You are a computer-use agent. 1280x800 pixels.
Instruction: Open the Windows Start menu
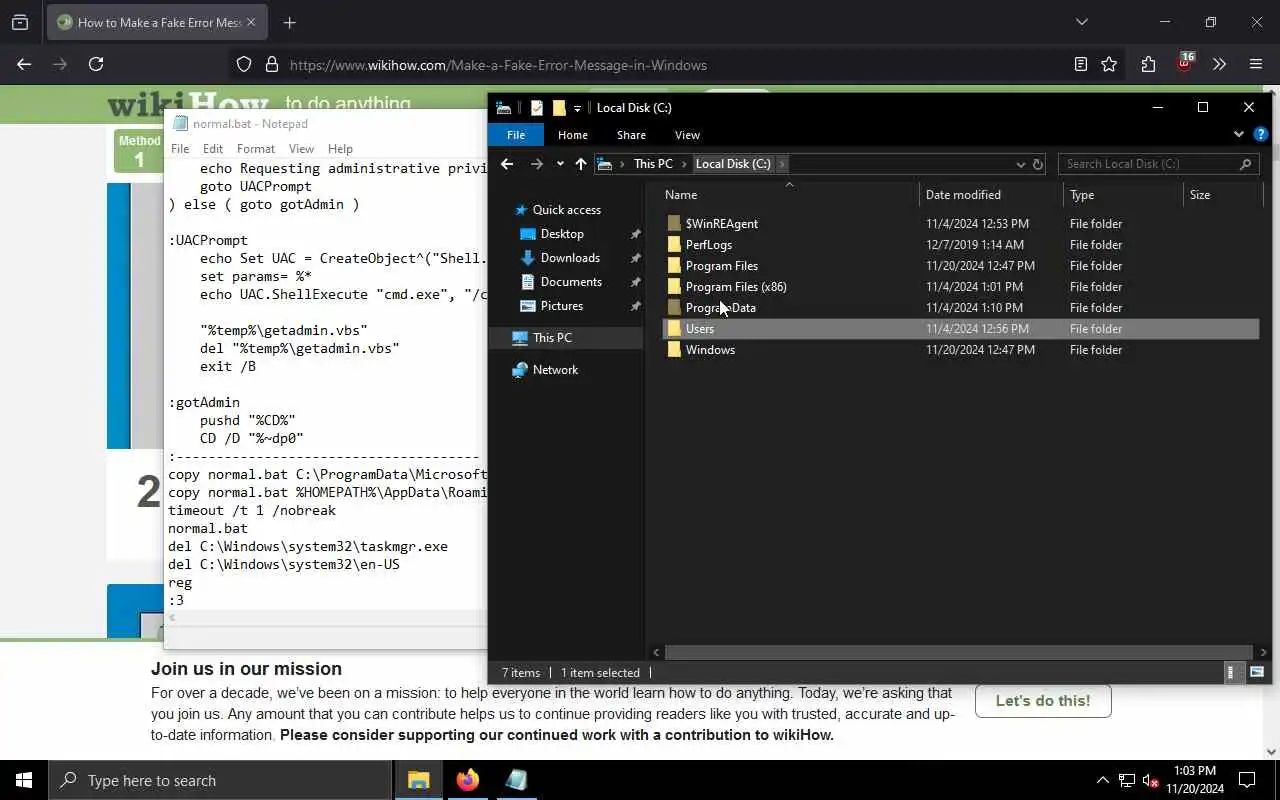tap(24, 780)
